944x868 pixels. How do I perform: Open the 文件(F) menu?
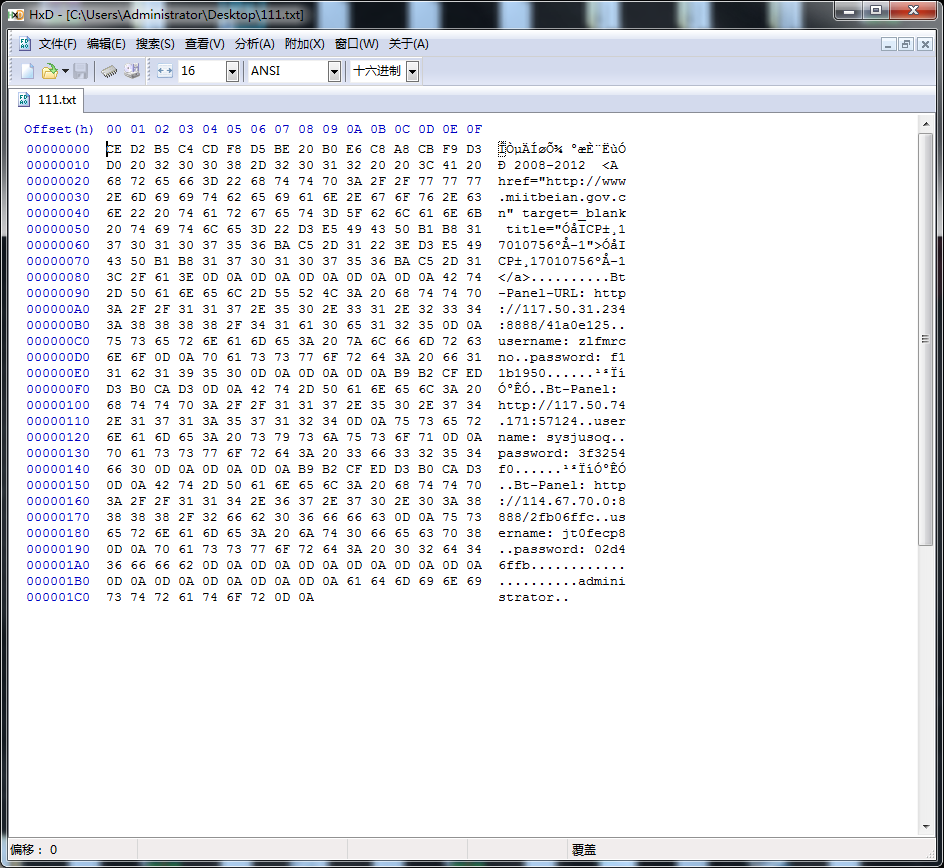(x=58, y=44)
